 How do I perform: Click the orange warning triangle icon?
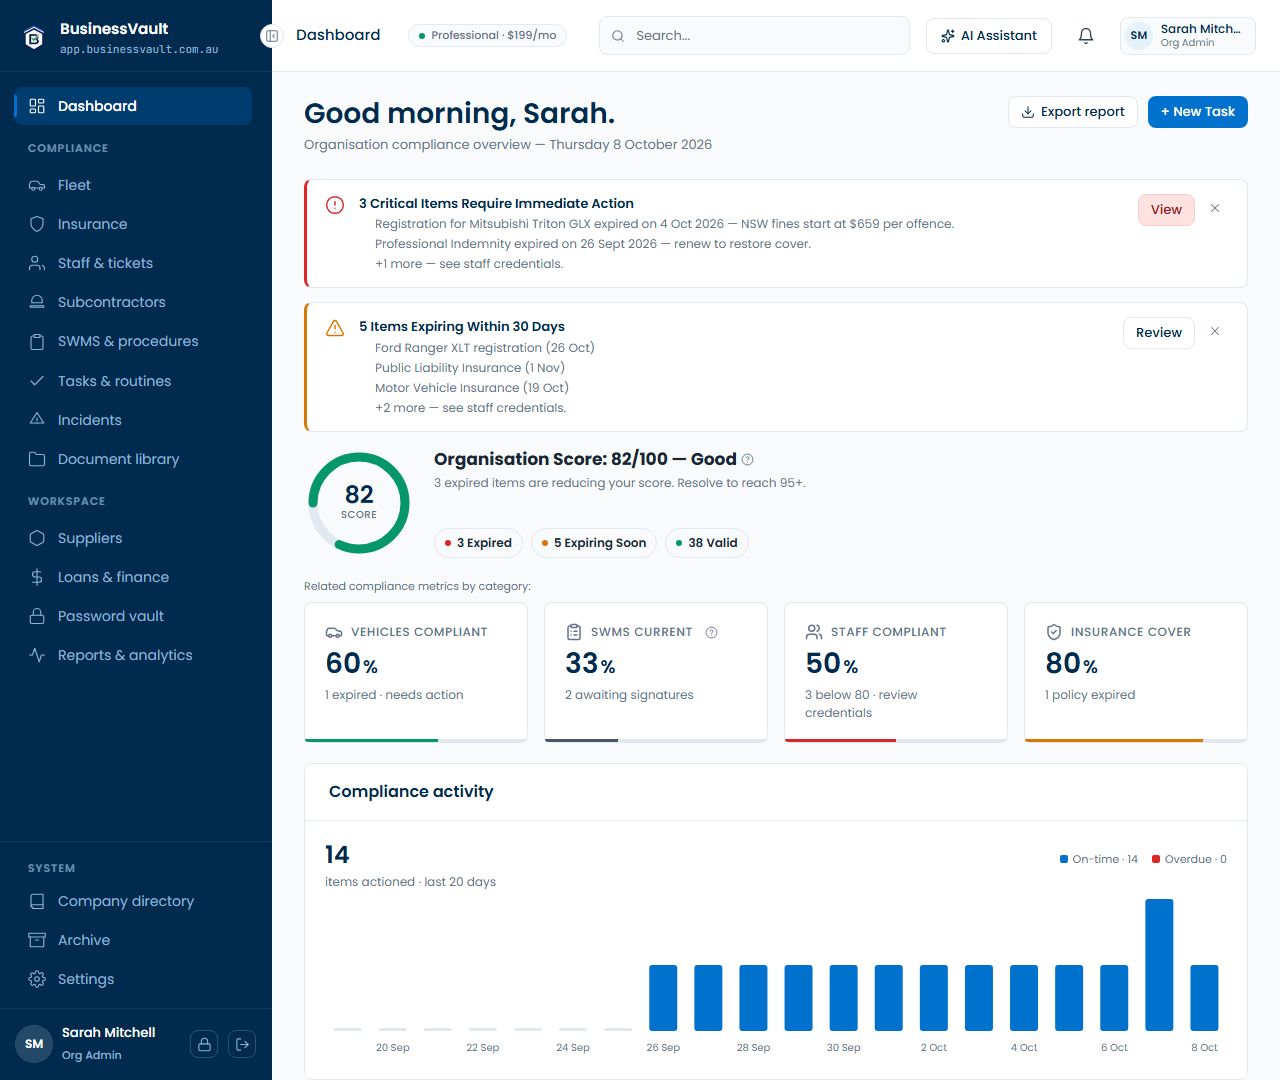tap(335, 328)
